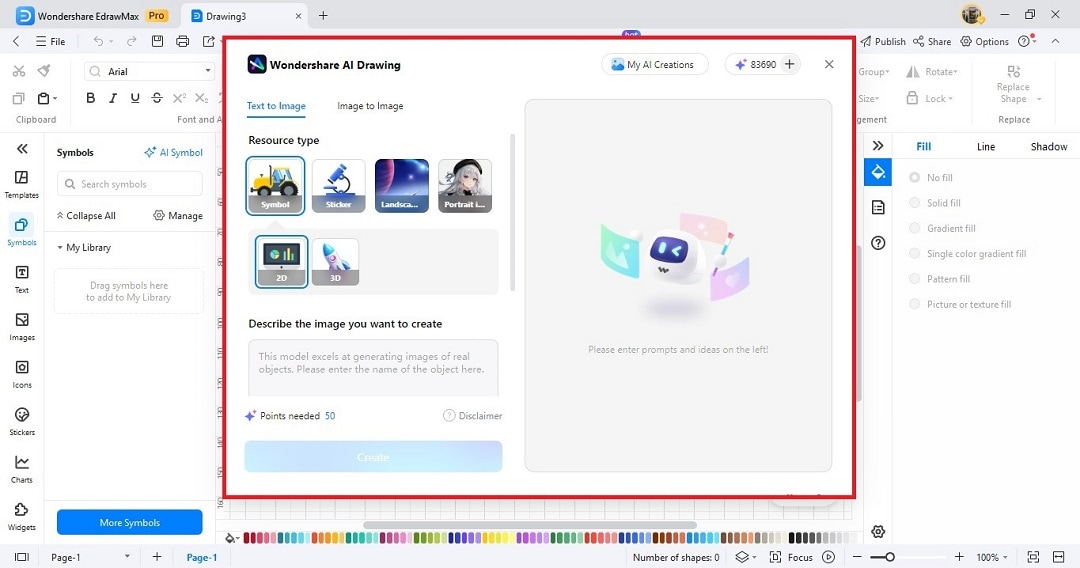Screen dimensions: 1080x568
Task: Open the Arial font dropdown
Action: click(x=208, y=71)
